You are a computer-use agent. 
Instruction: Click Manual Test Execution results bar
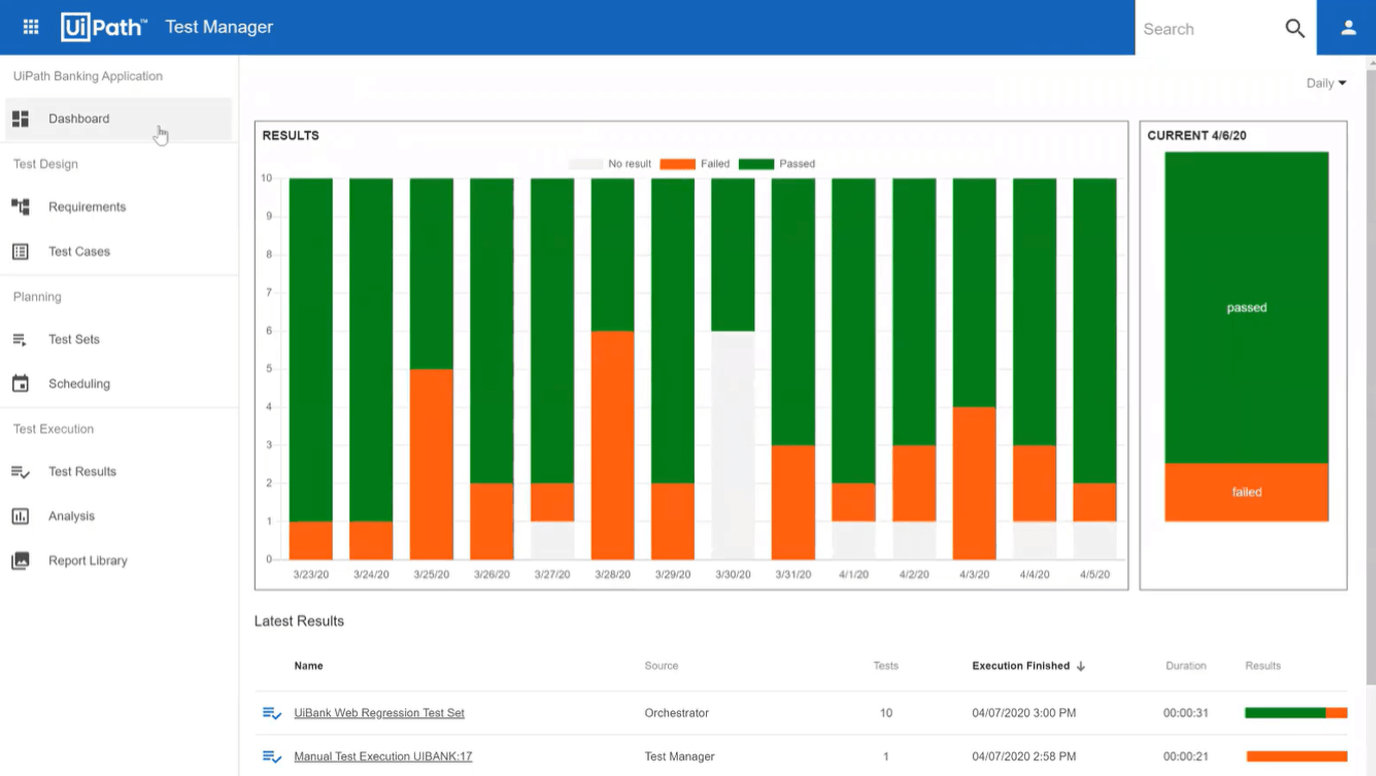1296,757
